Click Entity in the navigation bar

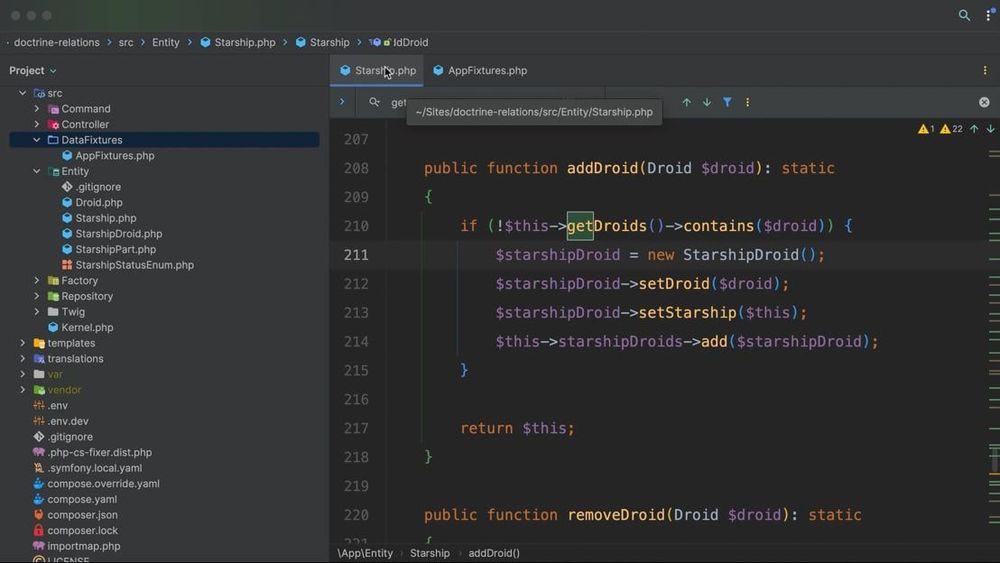click(x=165, y=43)
